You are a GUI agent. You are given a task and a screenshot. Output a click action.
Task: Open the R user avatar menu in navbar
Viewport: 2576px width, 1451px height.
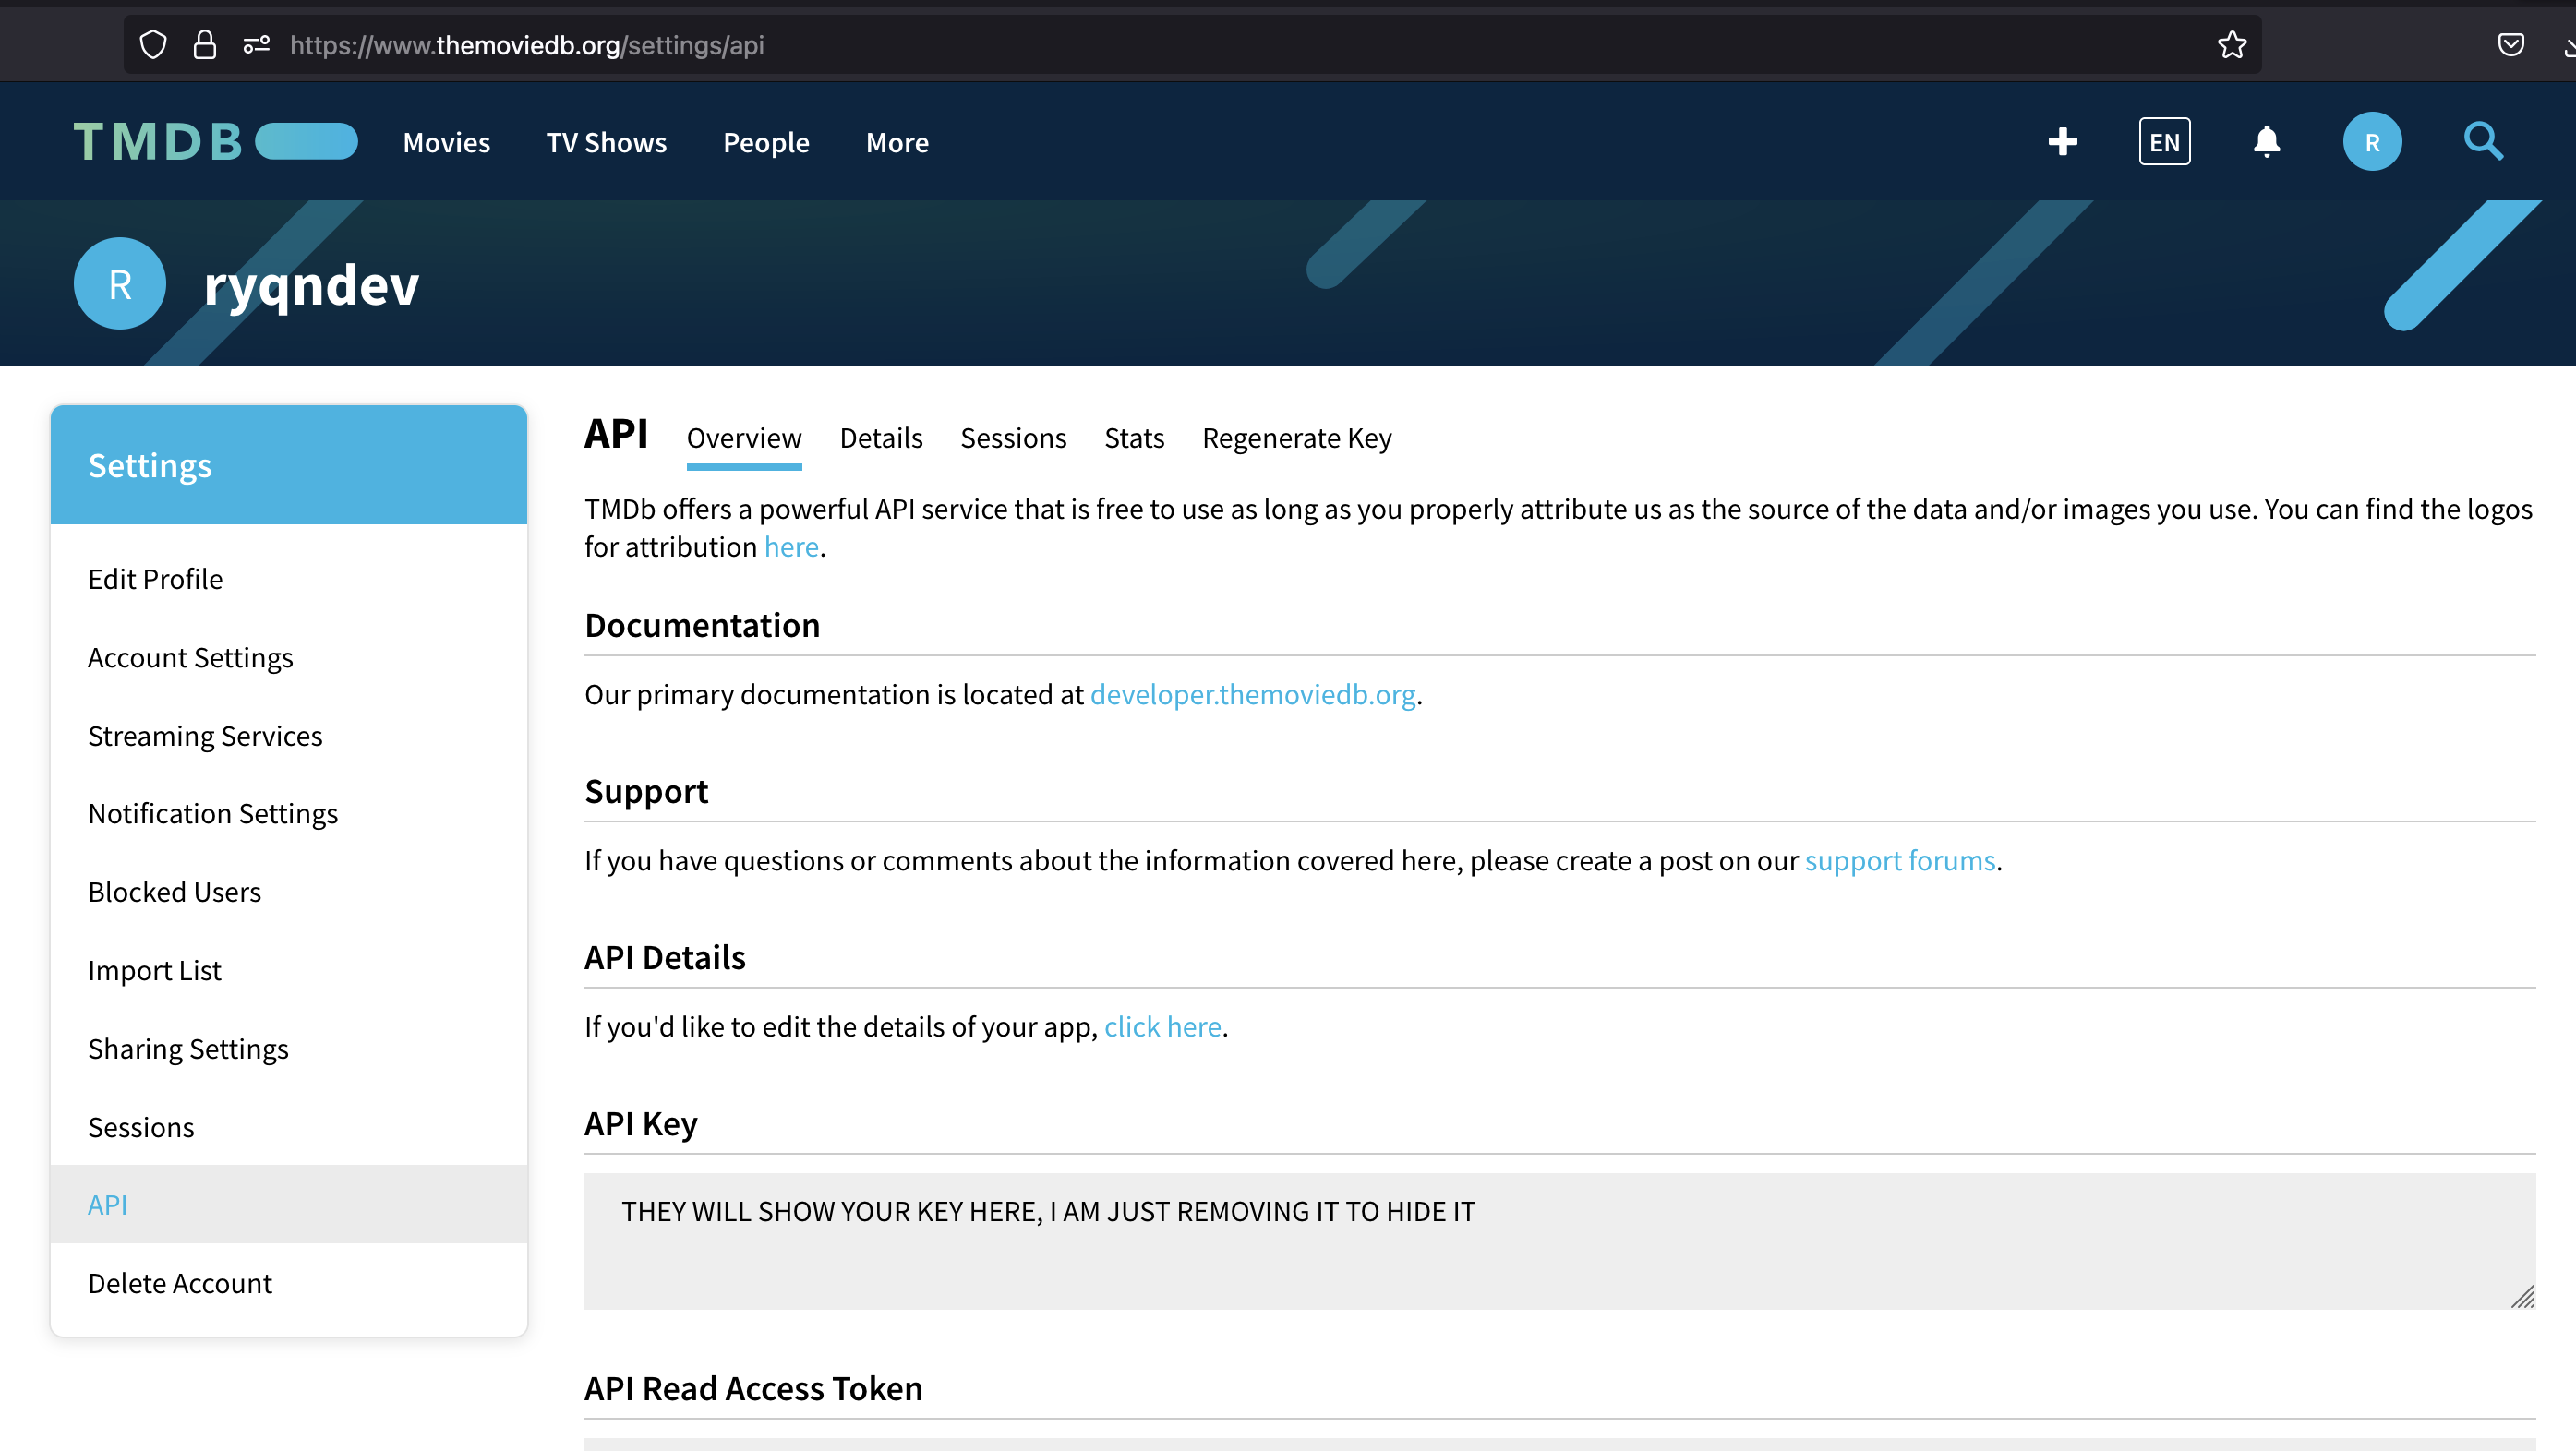(x=2372, y=141)
